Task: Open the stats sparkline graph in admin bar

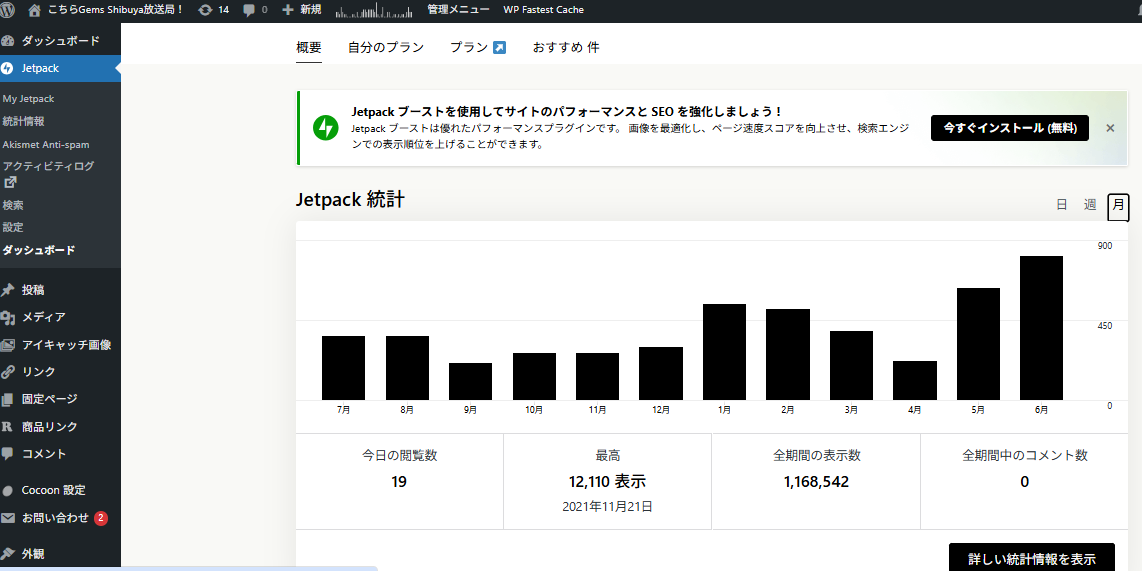Action: coord(374,10)
